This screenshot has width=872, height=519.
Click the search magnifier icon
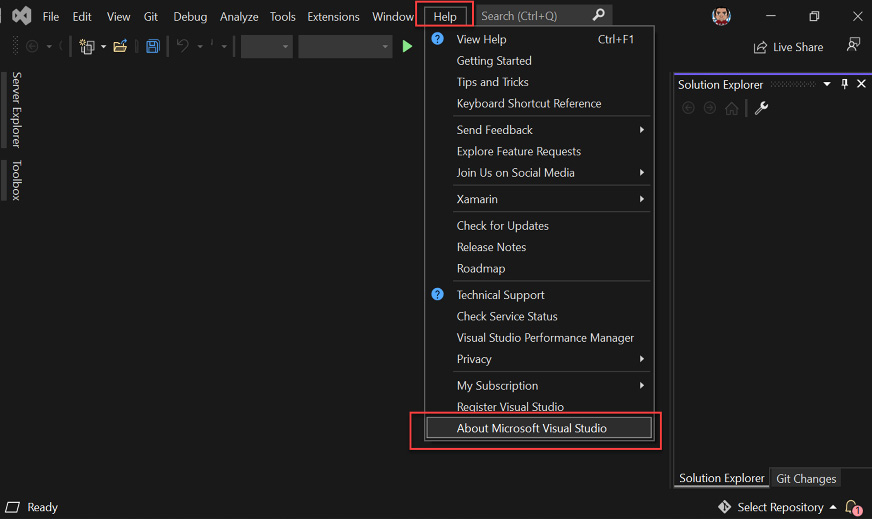pos(598,15)
